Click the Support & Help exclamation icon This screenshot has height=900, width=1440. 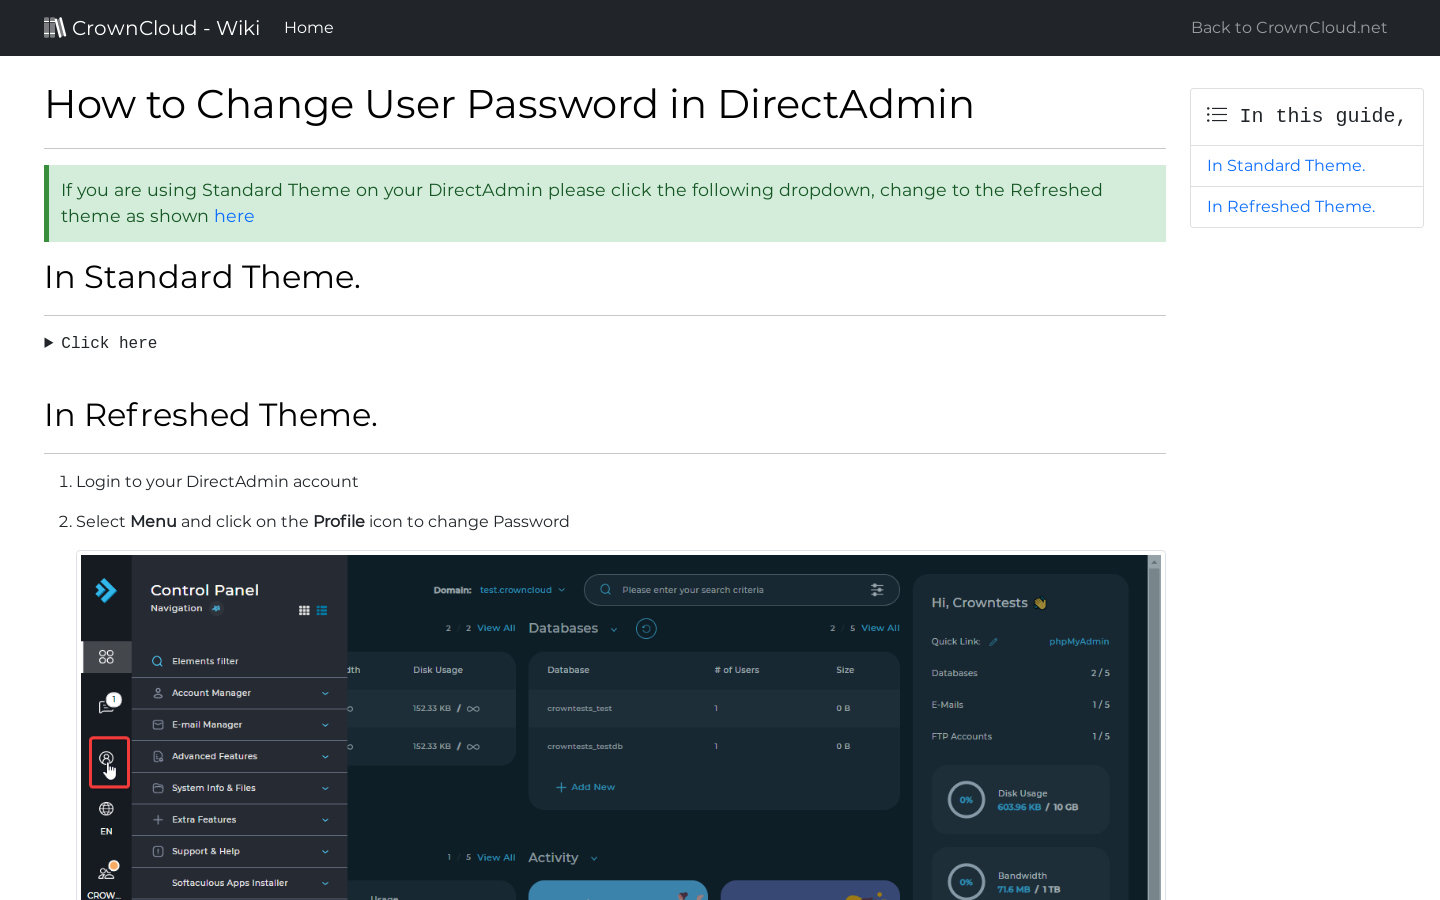click(x=158, y=852)
